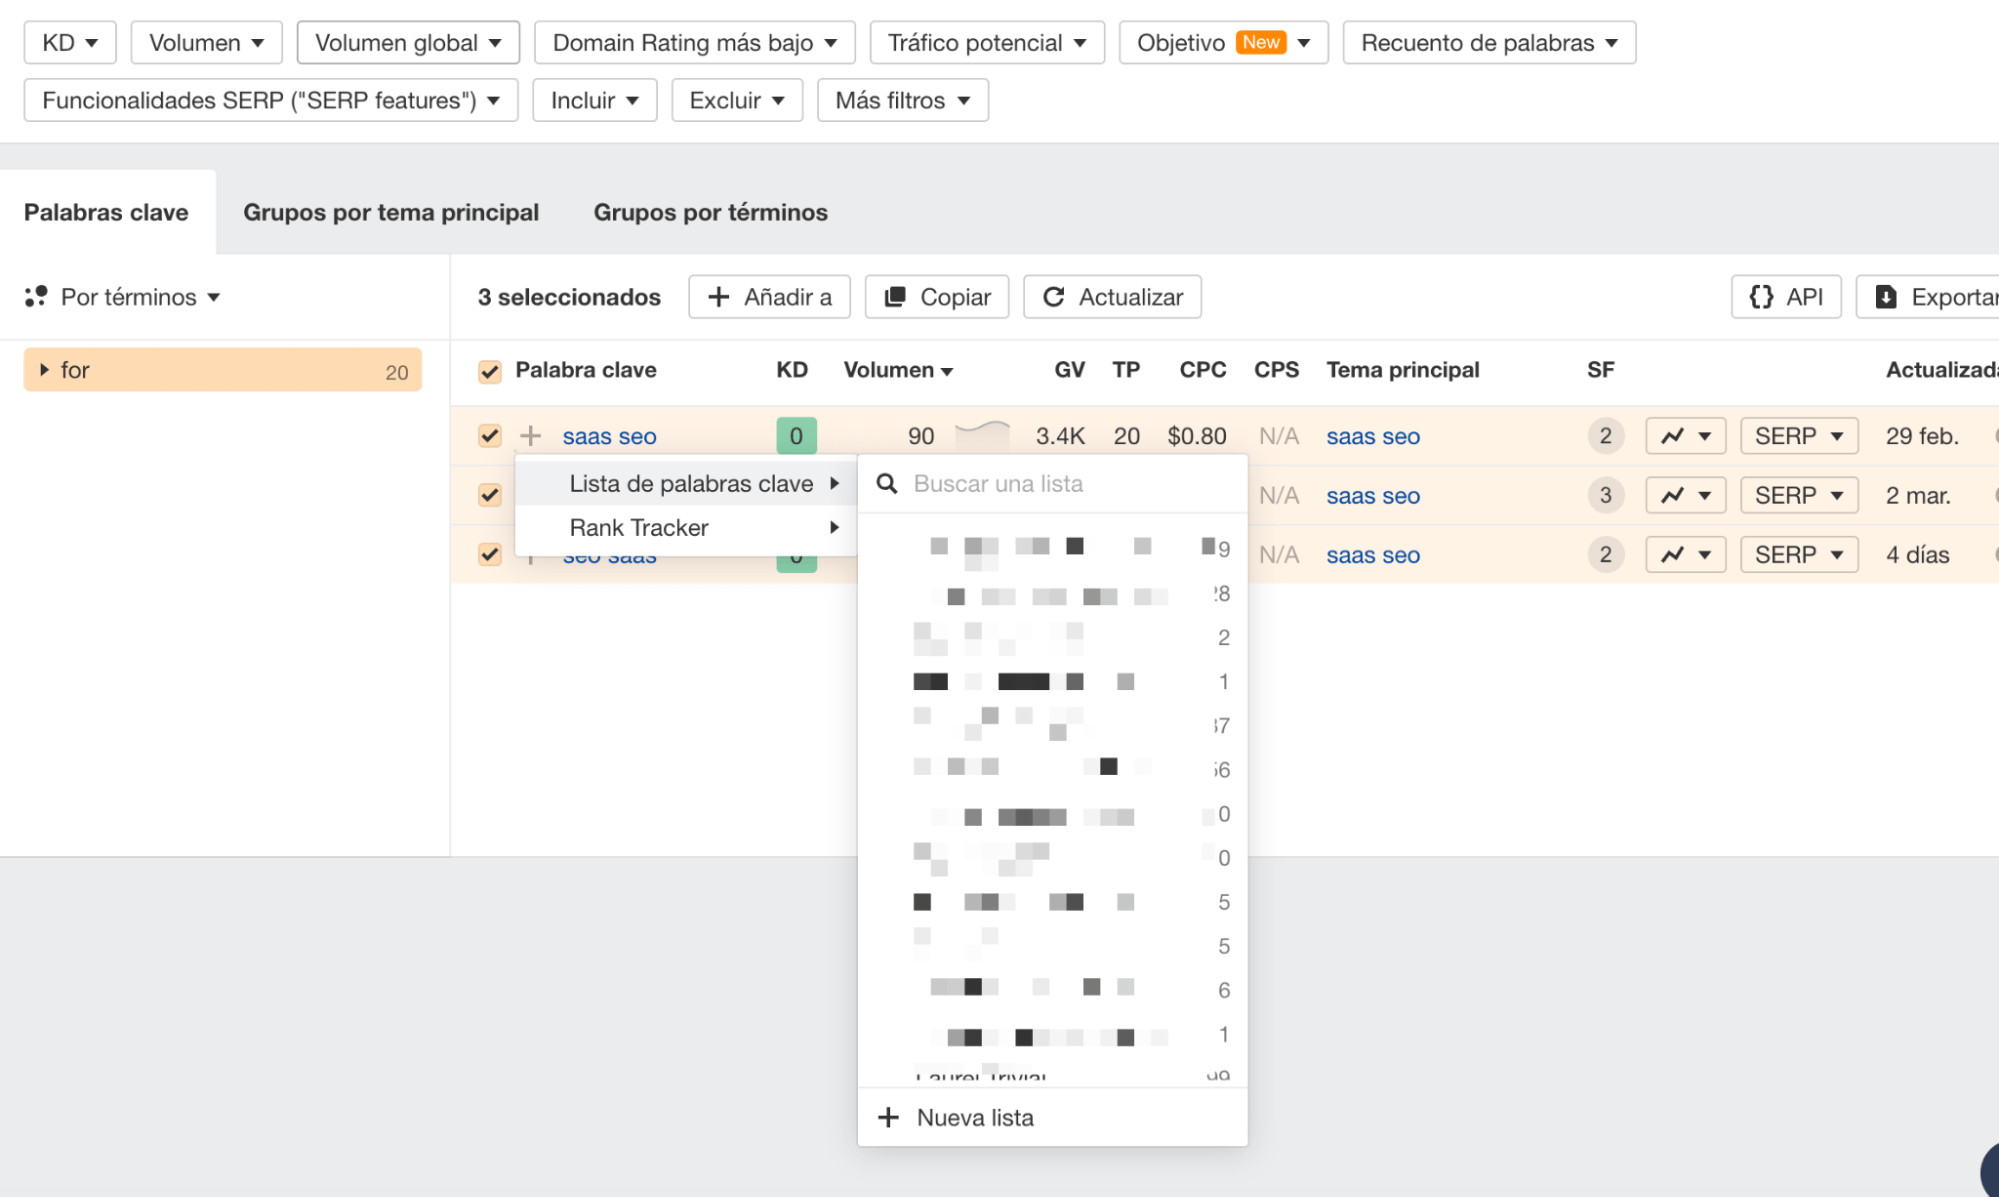
Task: Open the API curly braces button
Action: (x=1785, y=297)
